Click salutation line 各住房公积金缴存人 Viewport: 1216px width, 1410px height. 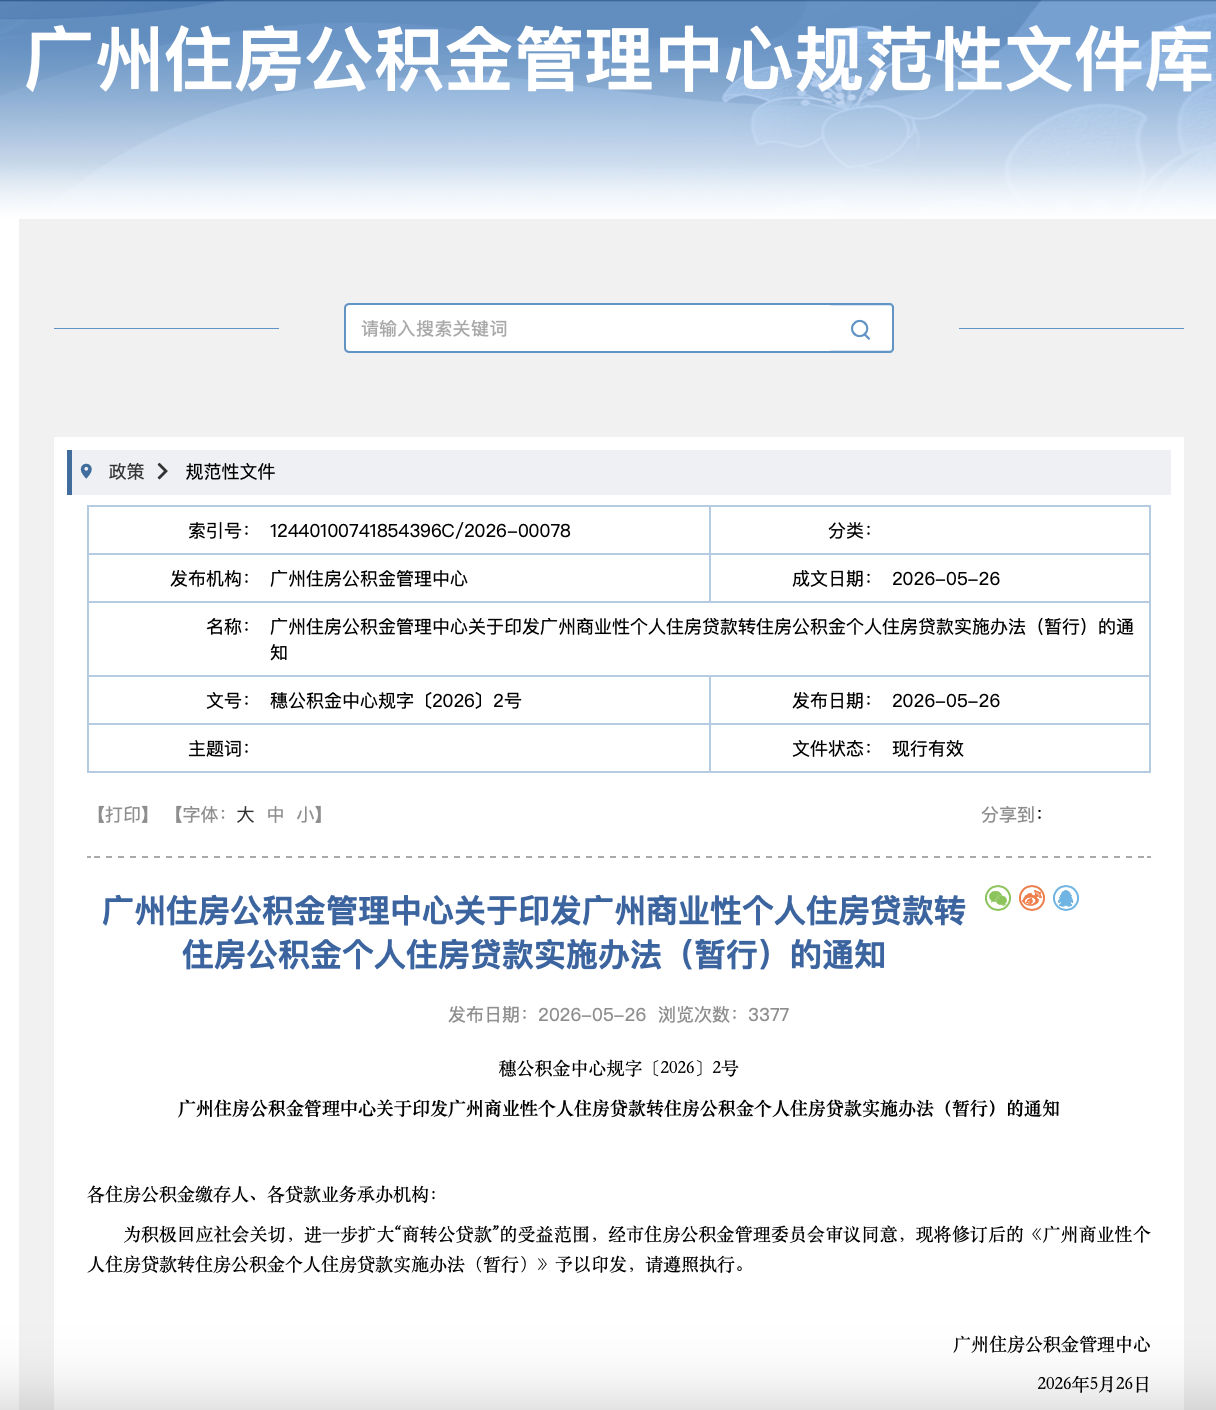pos(262,1194)
